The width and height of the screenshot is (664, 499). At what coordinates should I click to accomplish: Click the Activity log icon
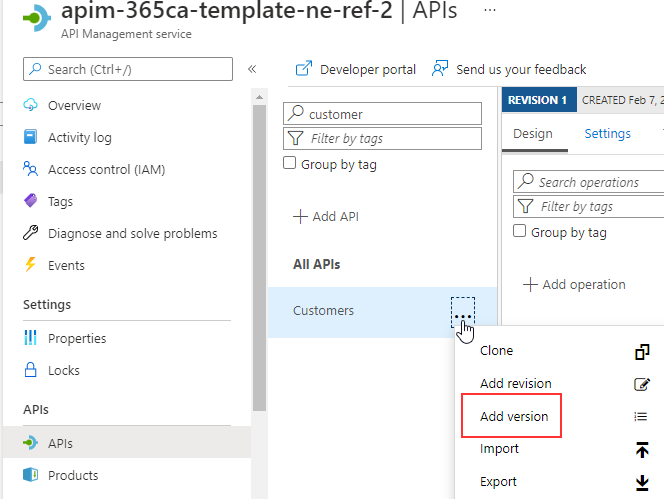[30, 137]
